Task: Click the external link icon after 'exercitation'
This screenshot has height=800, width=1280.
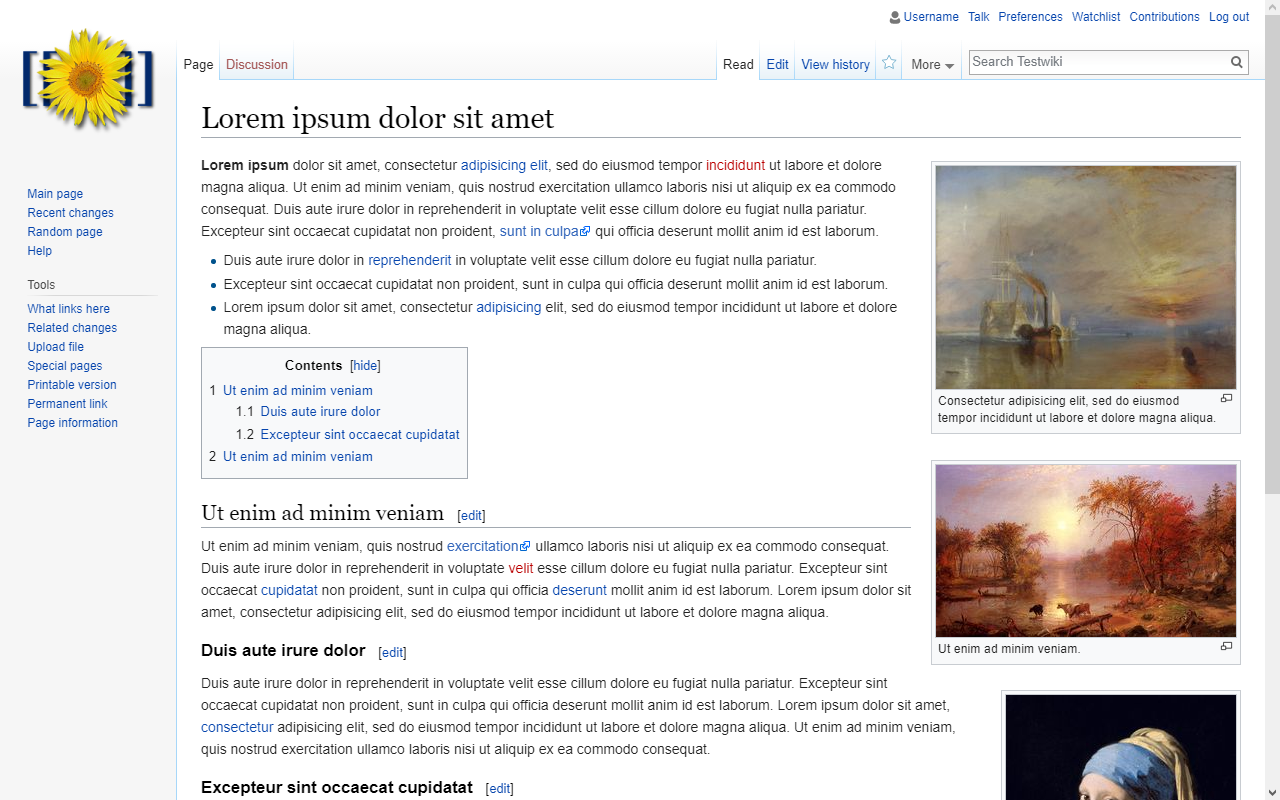Action: pos(525,547)
